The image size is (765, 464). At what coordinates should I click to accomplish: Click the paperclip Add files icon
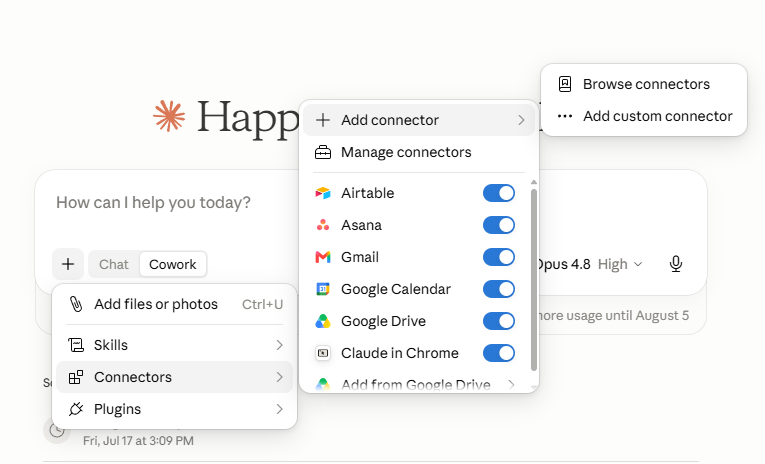click(76, 304)
